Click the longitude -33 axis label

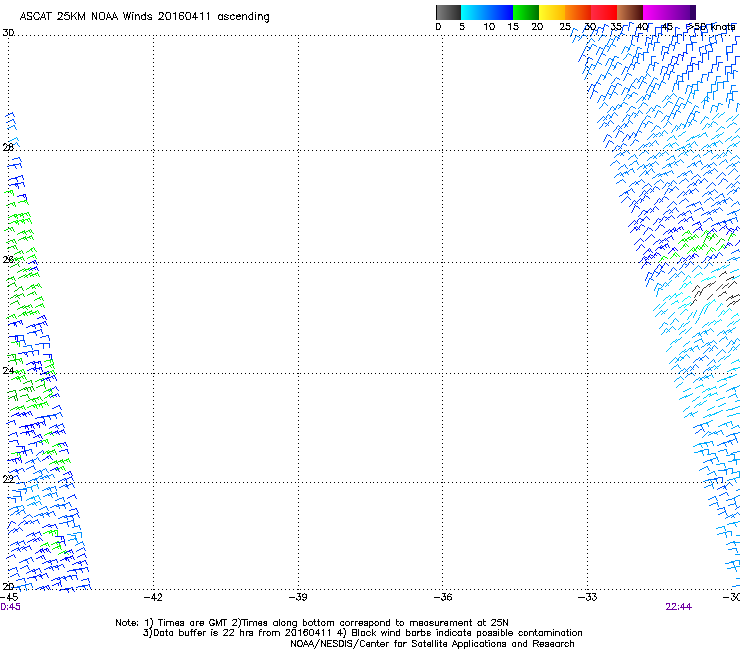[588, 597]
